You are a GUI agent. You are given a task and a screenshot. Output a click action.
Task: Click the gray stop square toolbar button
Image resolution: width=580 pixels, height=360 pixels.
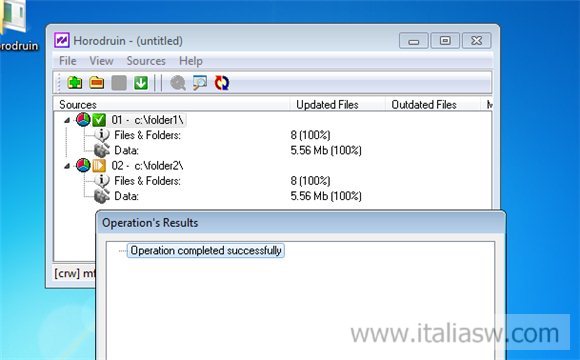pyautogui.click(x=119, y=83)
